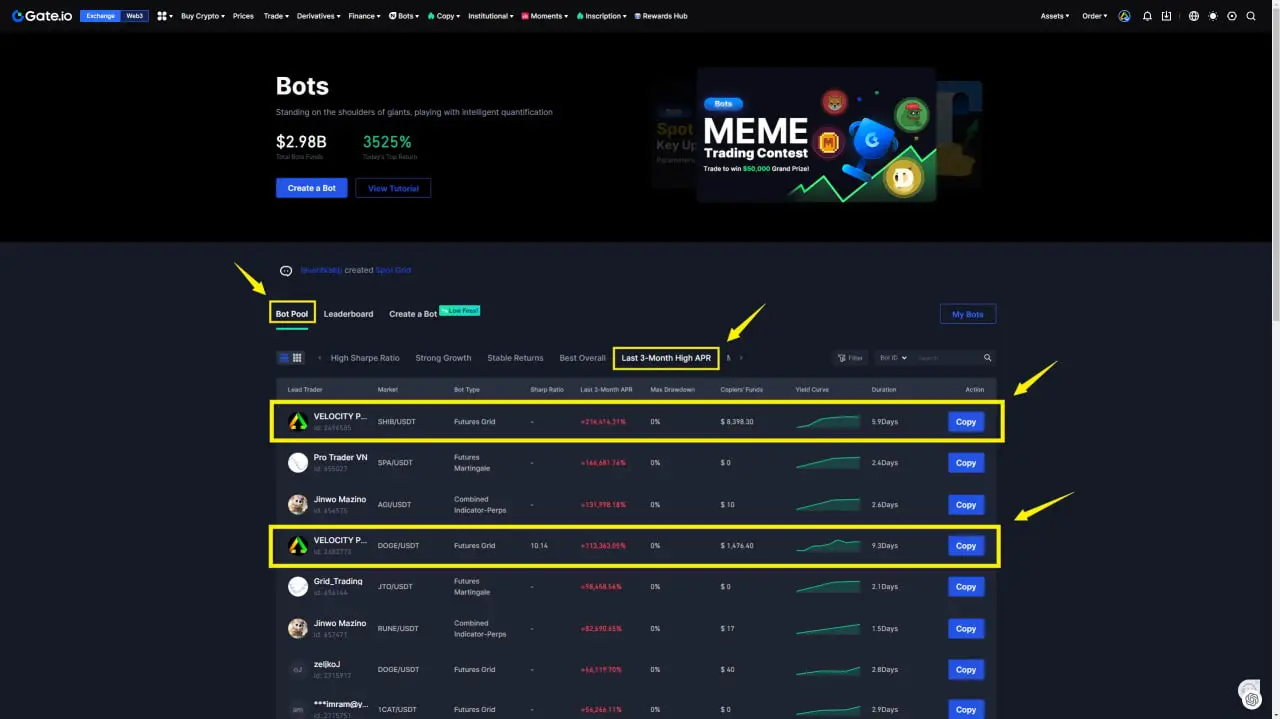Select Last 3-Month High APR tab
1280x719 pixels.
(x=666, y=358)
